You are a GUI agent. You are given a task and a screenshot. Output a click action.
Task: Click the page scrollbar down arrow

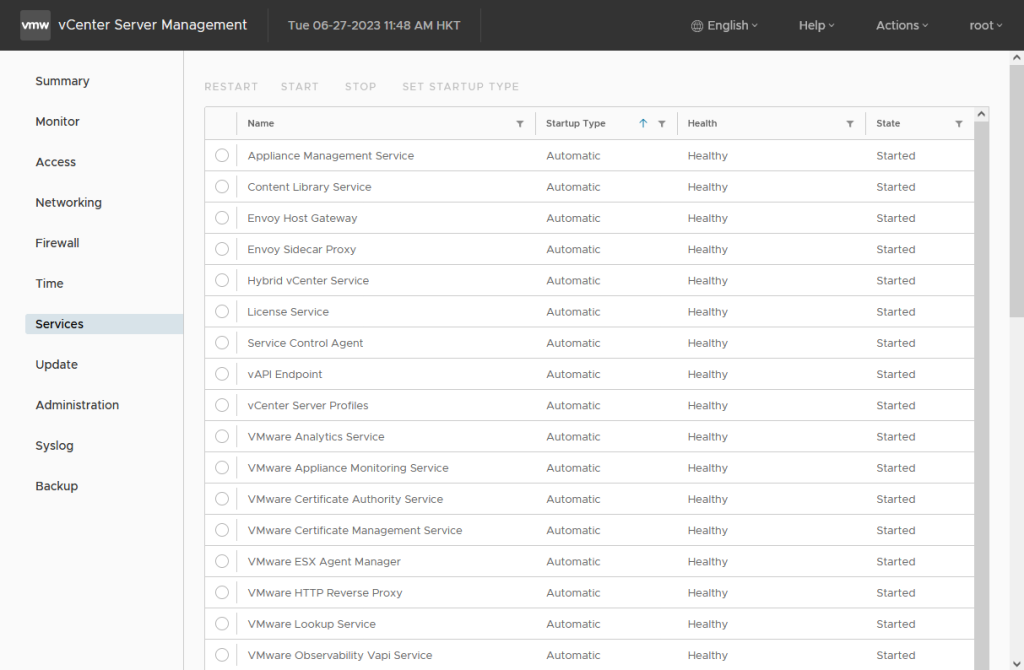tap(1016, 663)
